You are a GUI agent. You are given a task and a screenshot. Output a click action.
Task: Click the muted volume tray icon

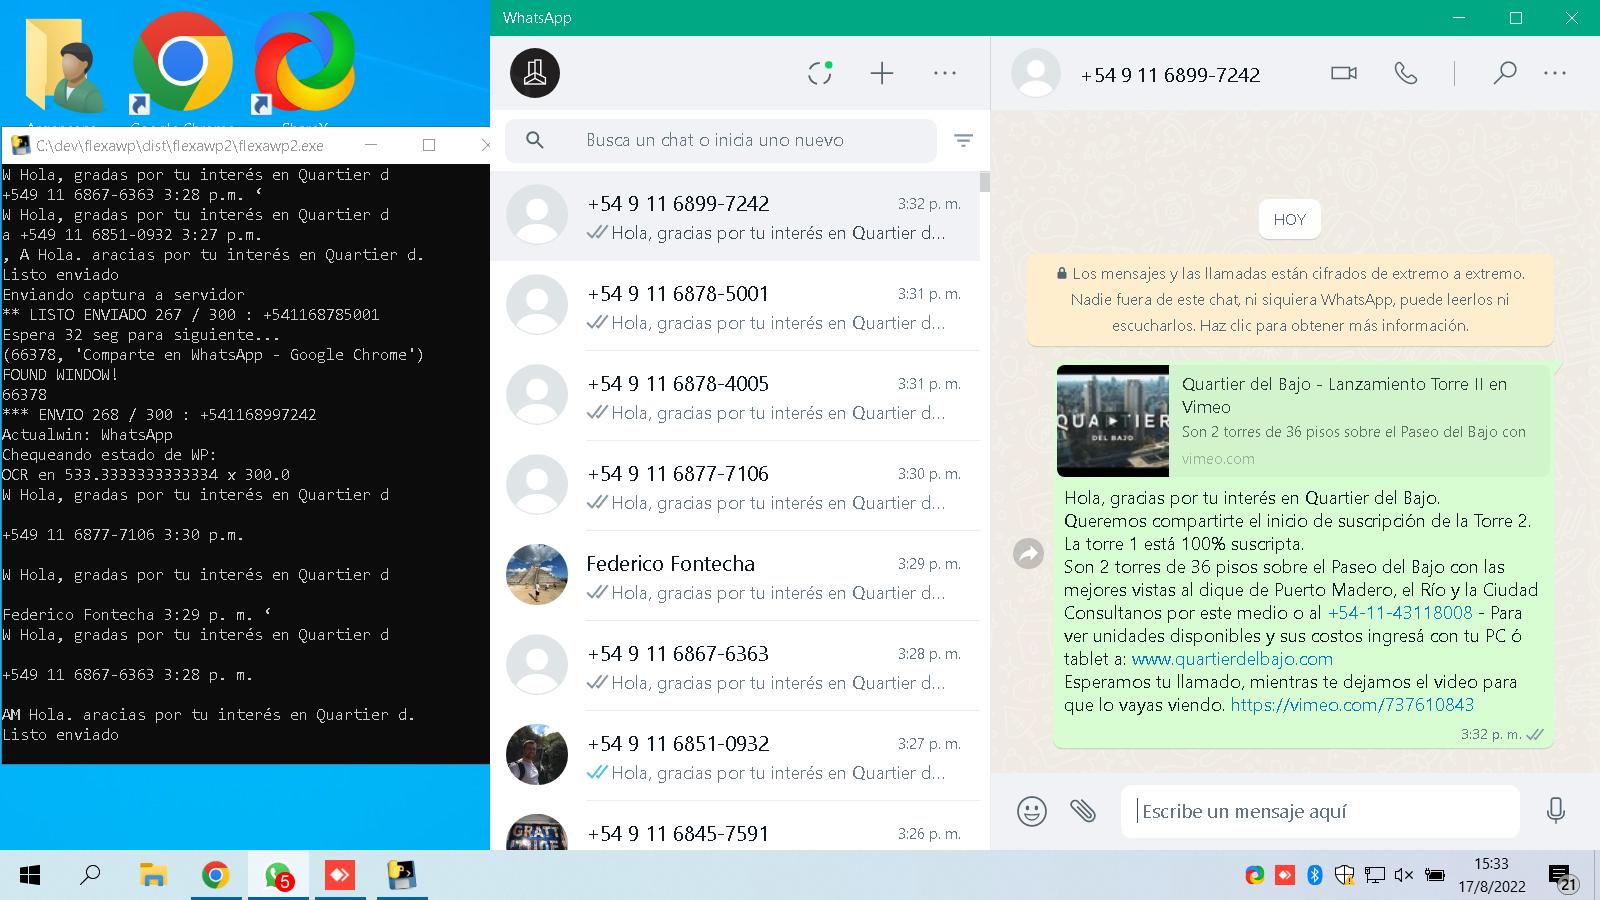pos(1404,876)
